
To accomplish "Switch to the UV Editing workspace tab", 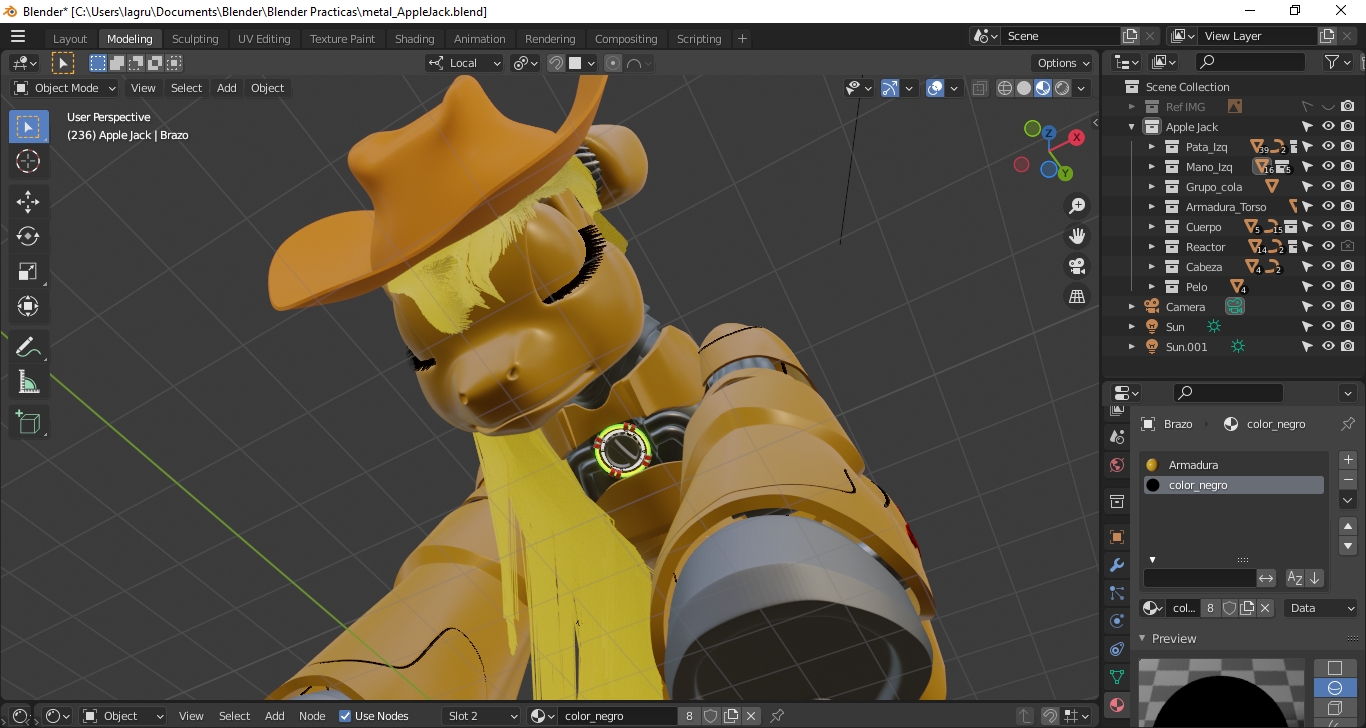I will coord(264,39).
